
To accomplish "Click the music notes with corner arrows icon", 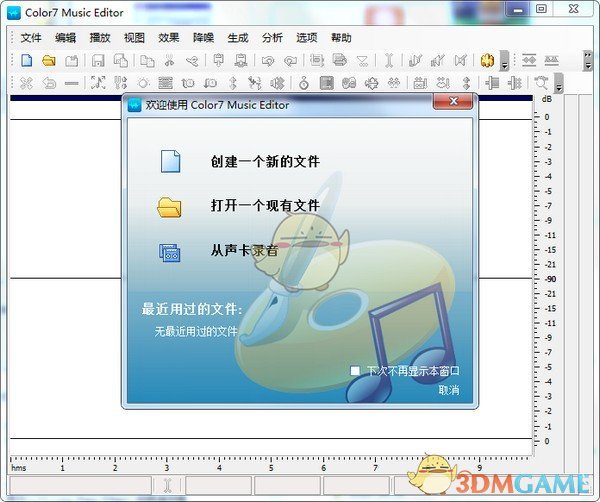I will pyautogui.click(x=98, y=83).
